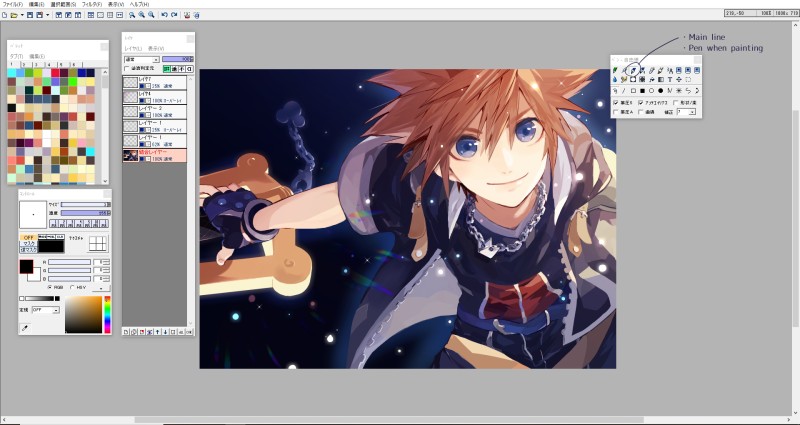Choose the filled black rectangle draw shape

pos(642,91)
